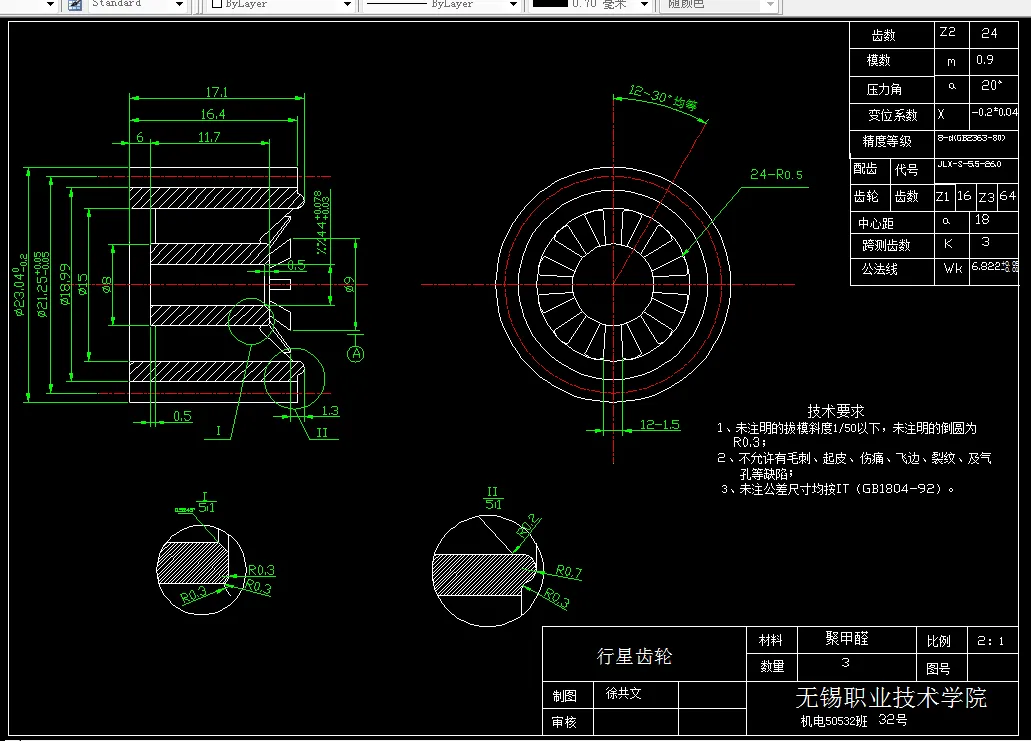Click the 数量 cell in title block
Screen dimensions: 1031x741
[x=772, y=667]
